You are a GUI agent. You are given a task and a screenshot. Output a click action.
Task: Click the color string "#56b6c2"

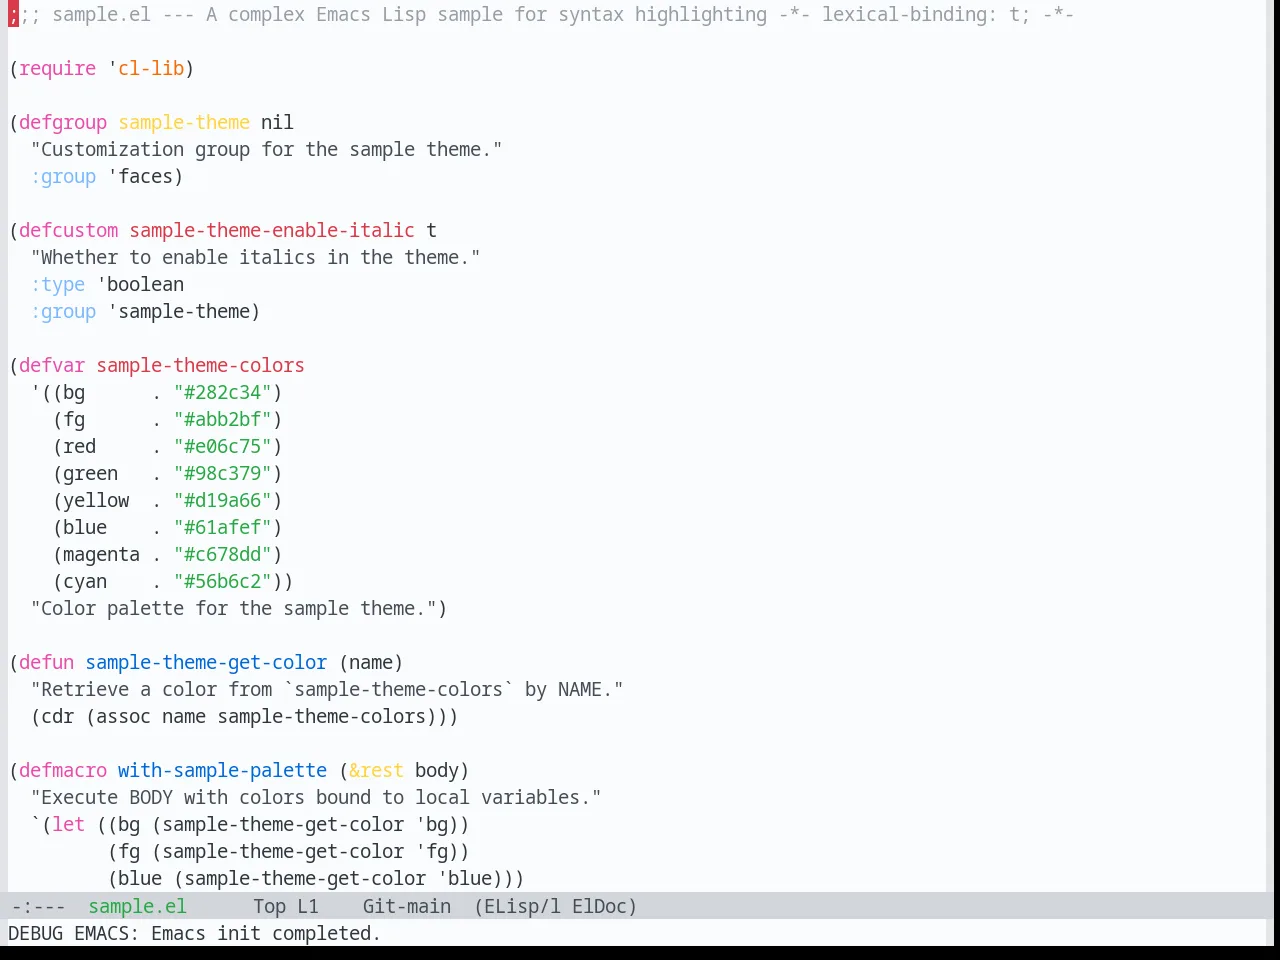223,581
